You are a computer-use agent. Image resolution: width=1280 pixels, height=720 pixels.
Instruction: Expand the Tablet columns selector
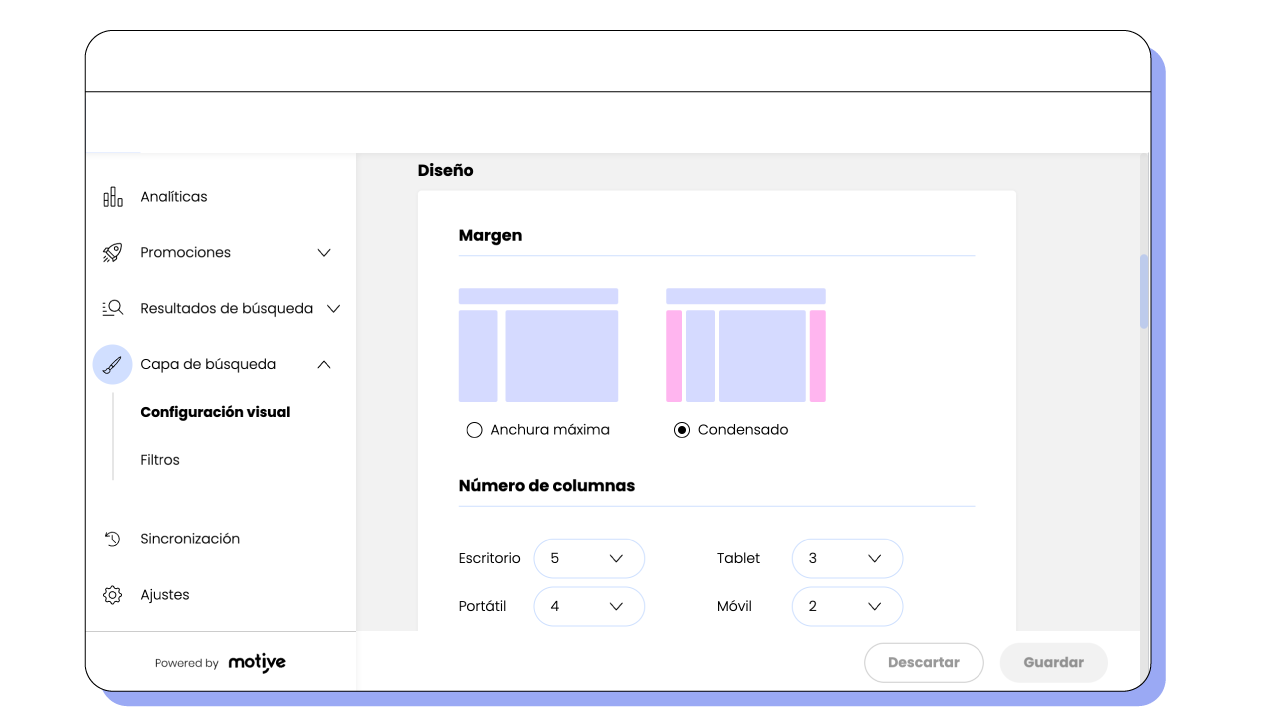tap(847, 558)
